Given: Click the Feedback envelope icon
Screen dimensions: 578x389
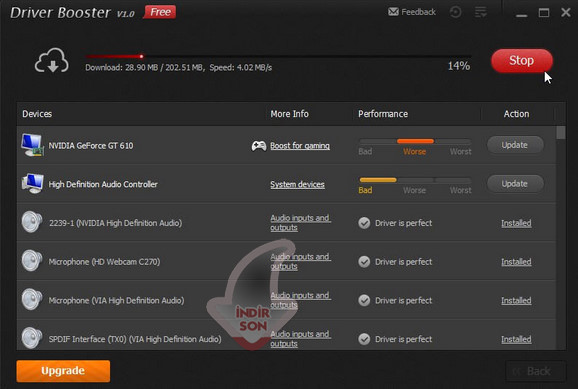Looking at the screenshot, I should pos(393,12).
